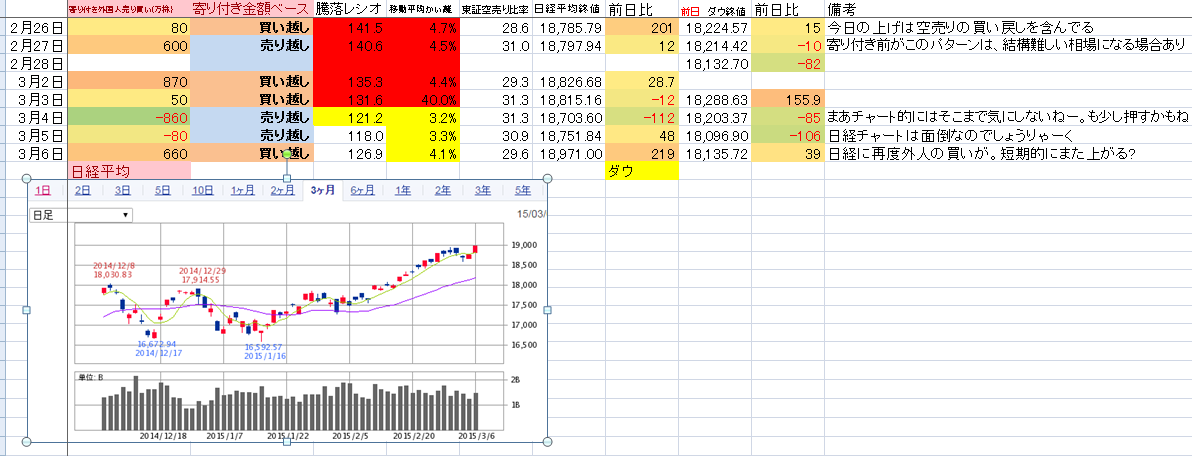Image resolution: width=1192 pixels, height=456 pixels.
Task: Click the bottom-left corner resize handle of chart
Action: (x=29, y=441)
